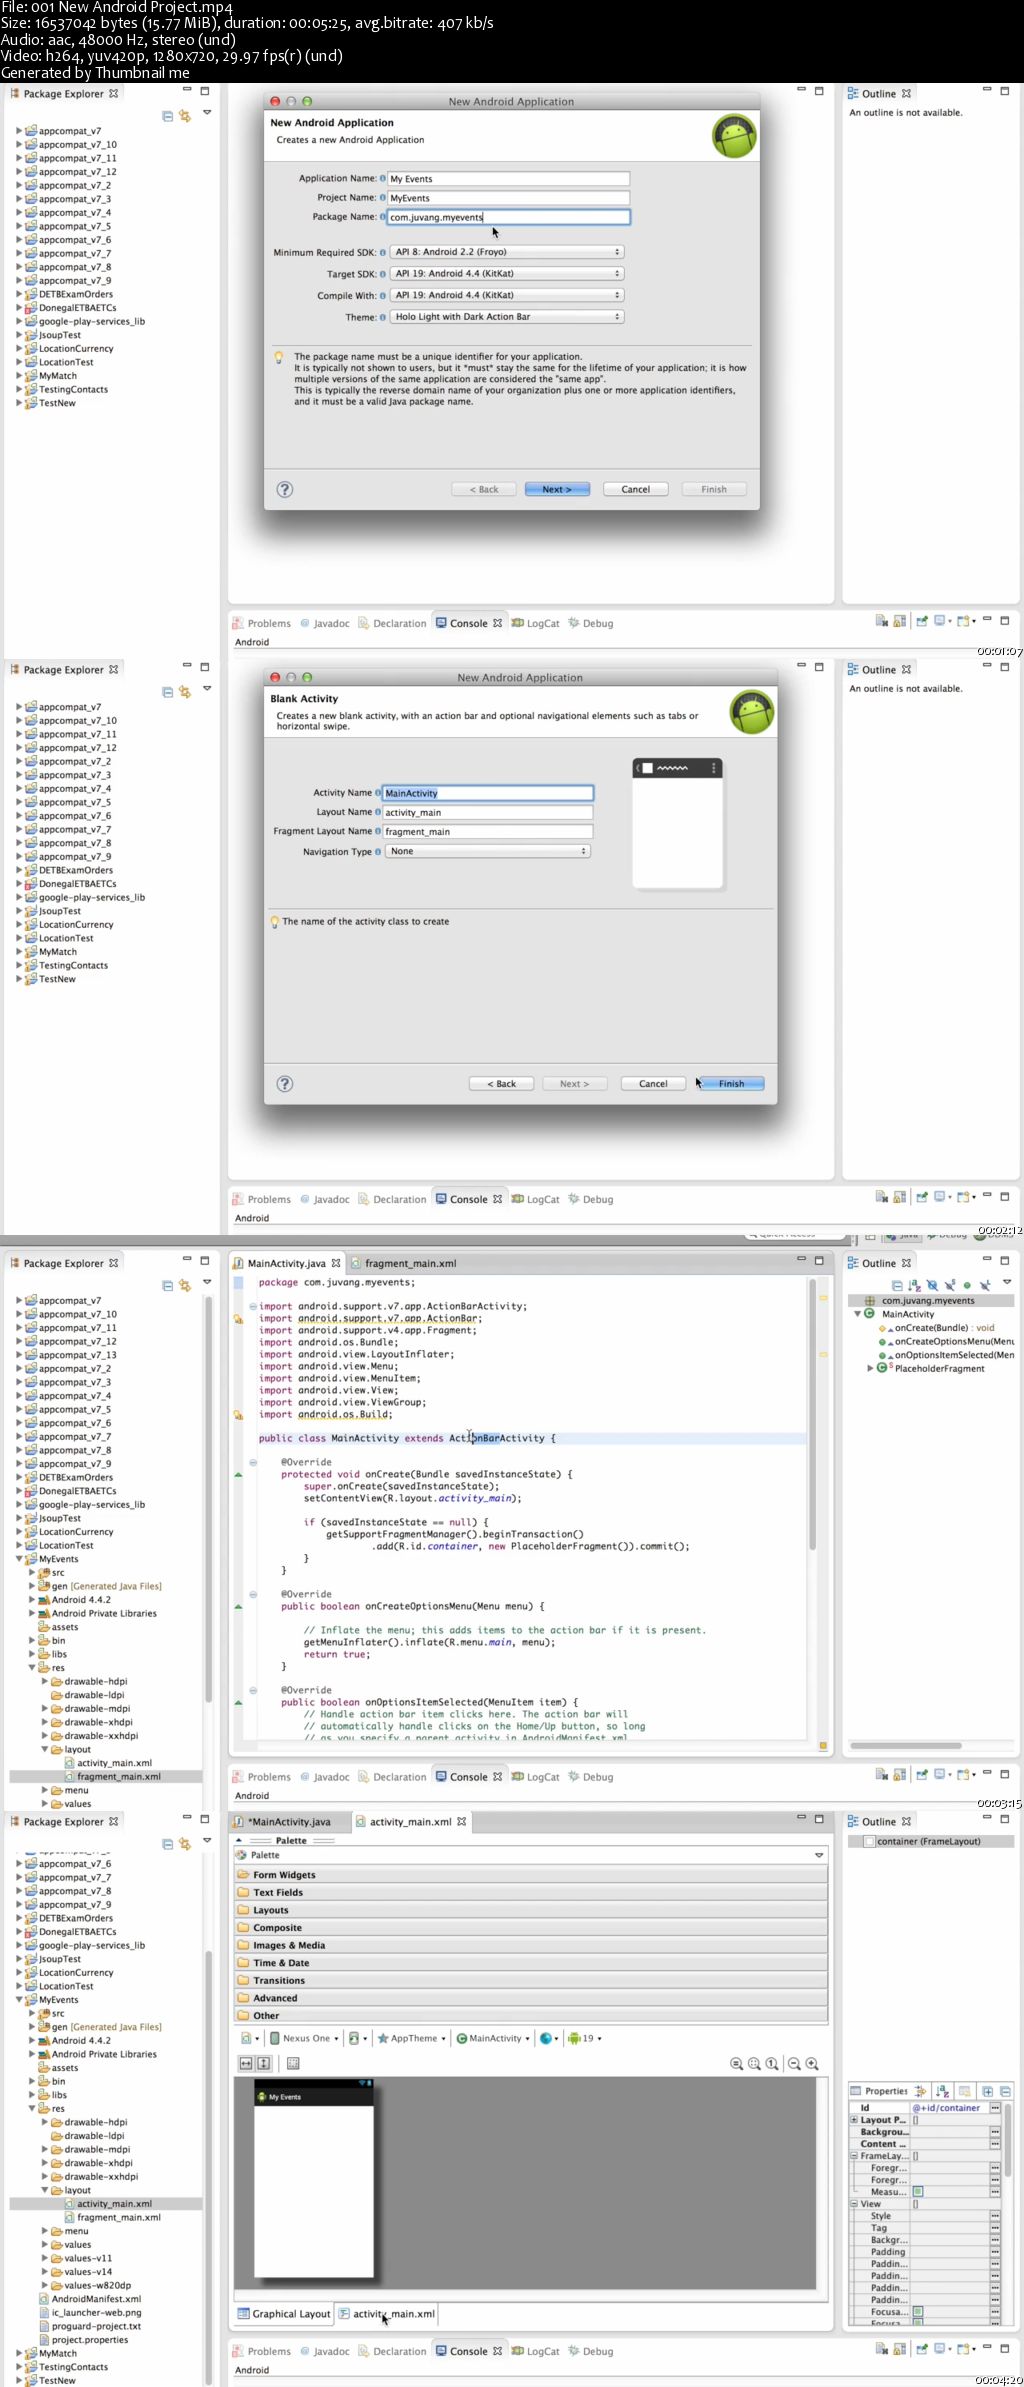Click Collapse All icon in Properties panel
The height and width of the screenshot is (2387, 1024).
[x=1005, y=2092]
